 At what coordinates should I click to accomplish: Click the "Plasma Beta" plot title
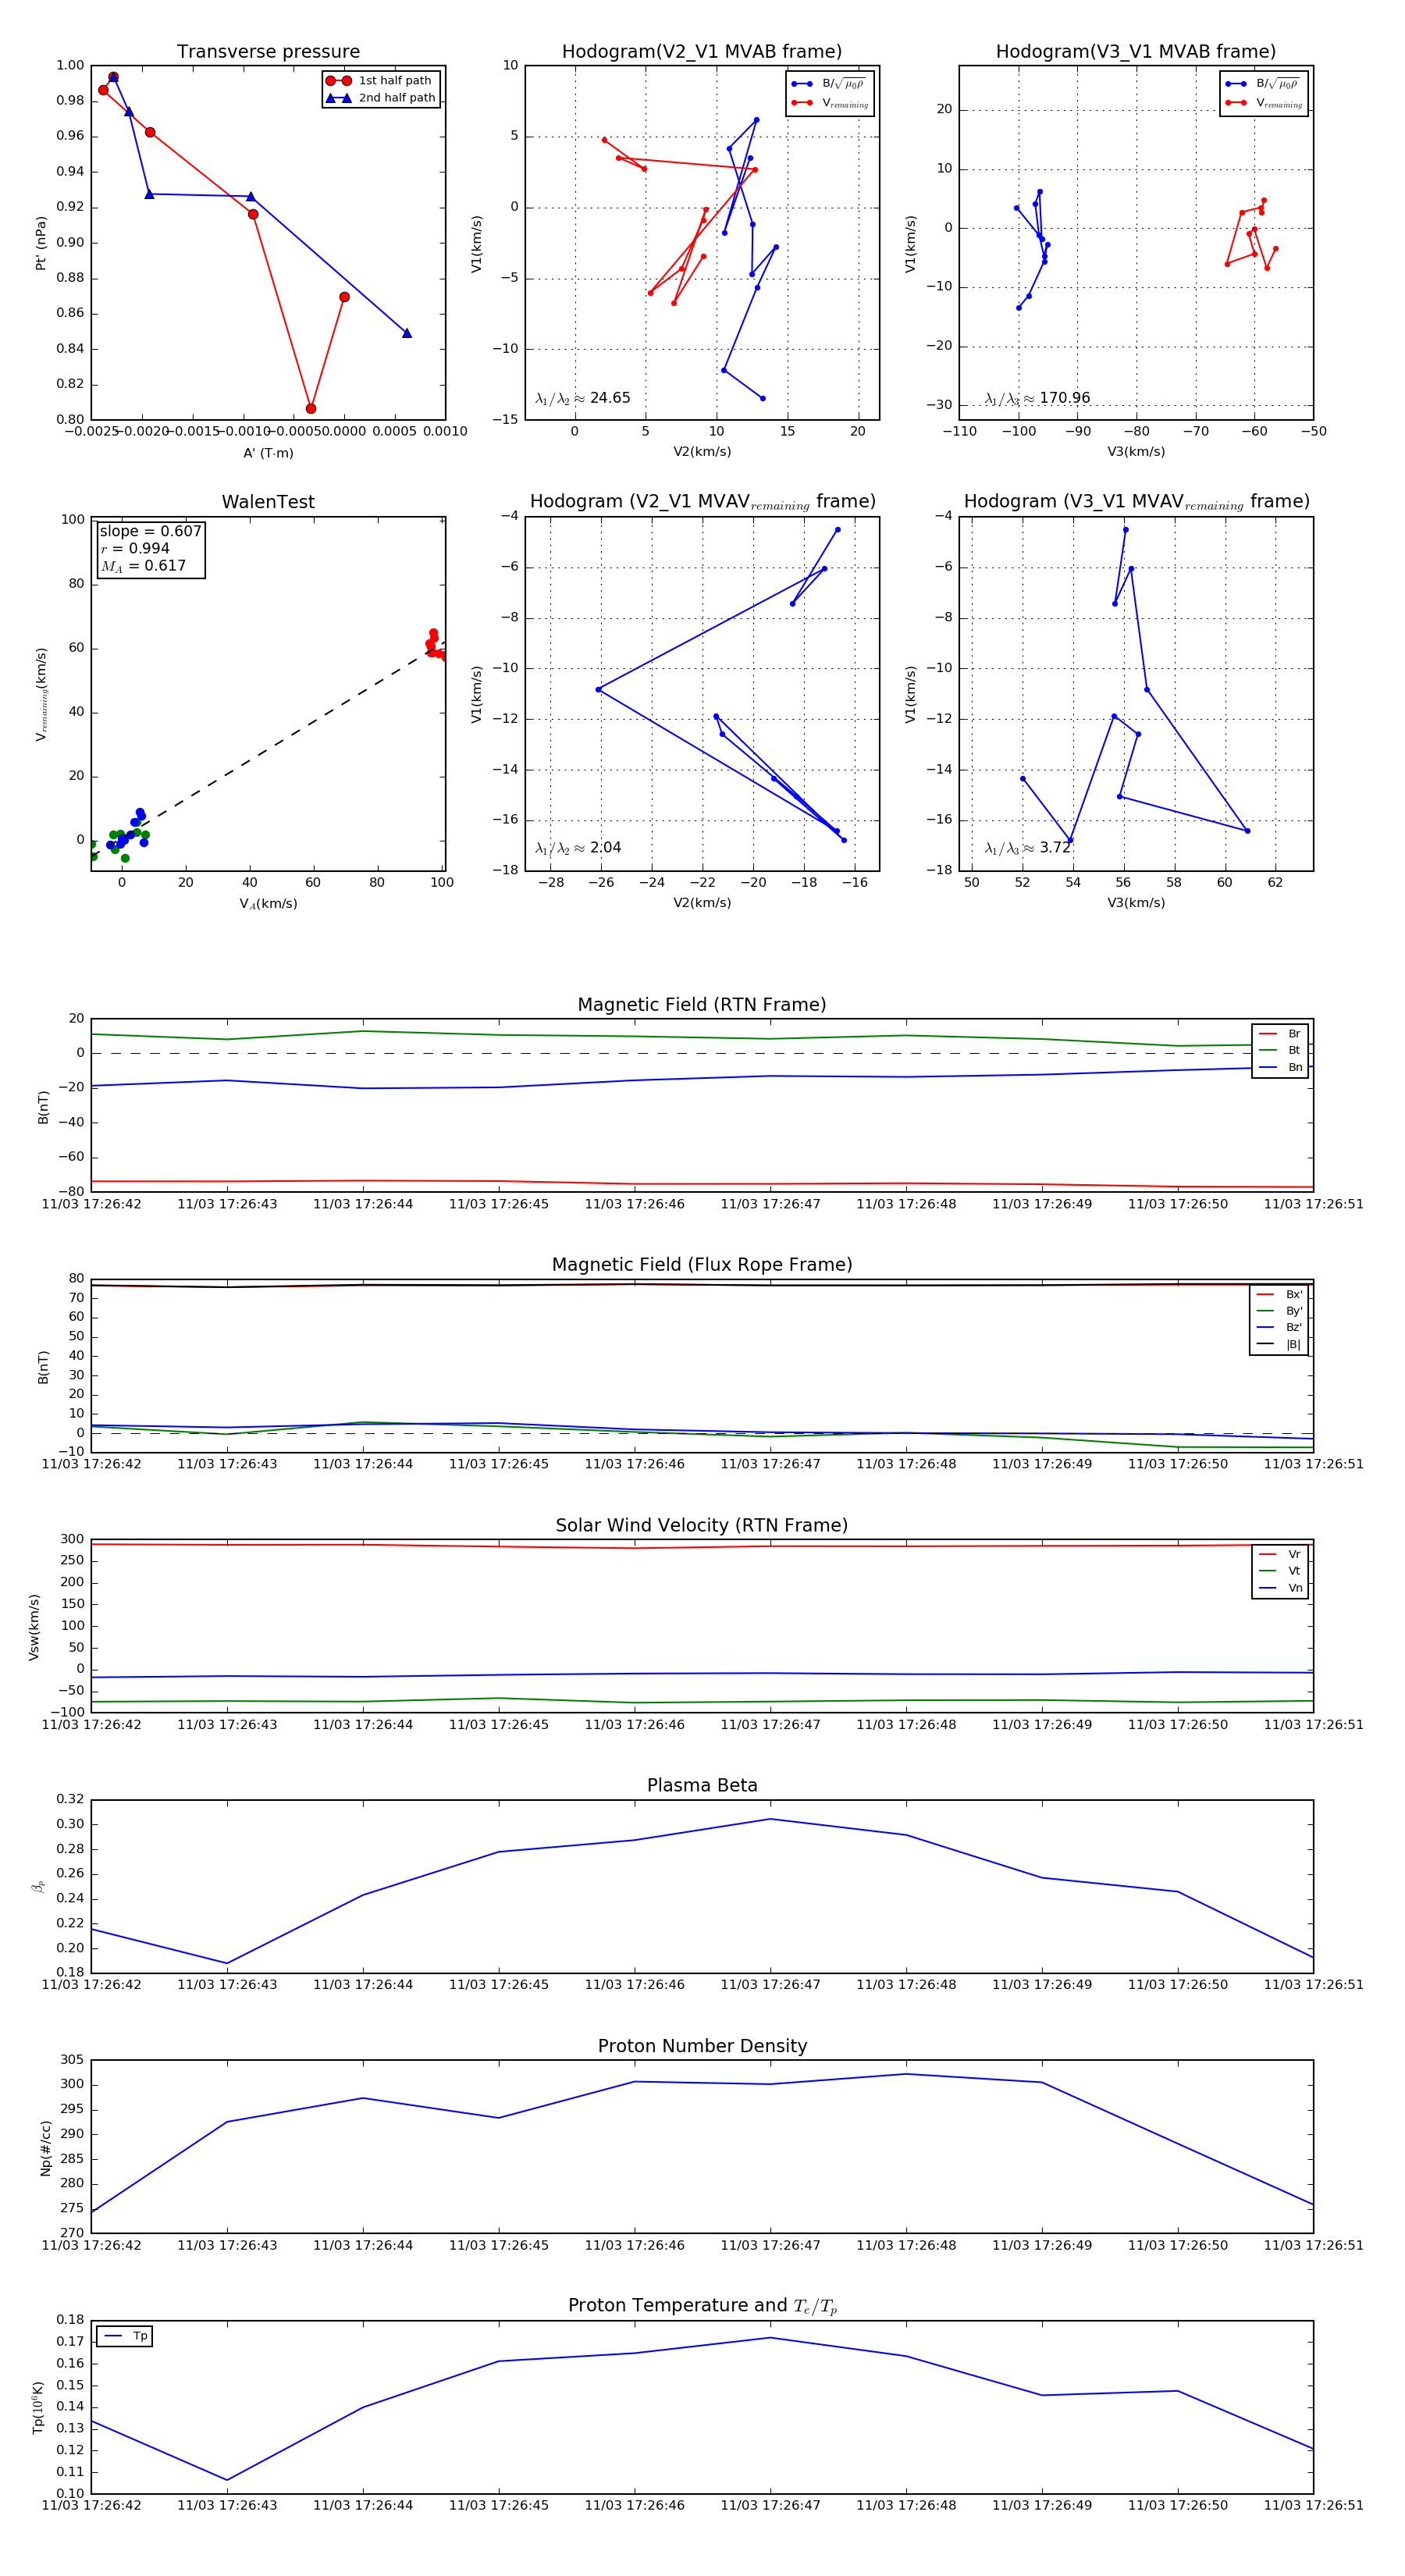702,1786
